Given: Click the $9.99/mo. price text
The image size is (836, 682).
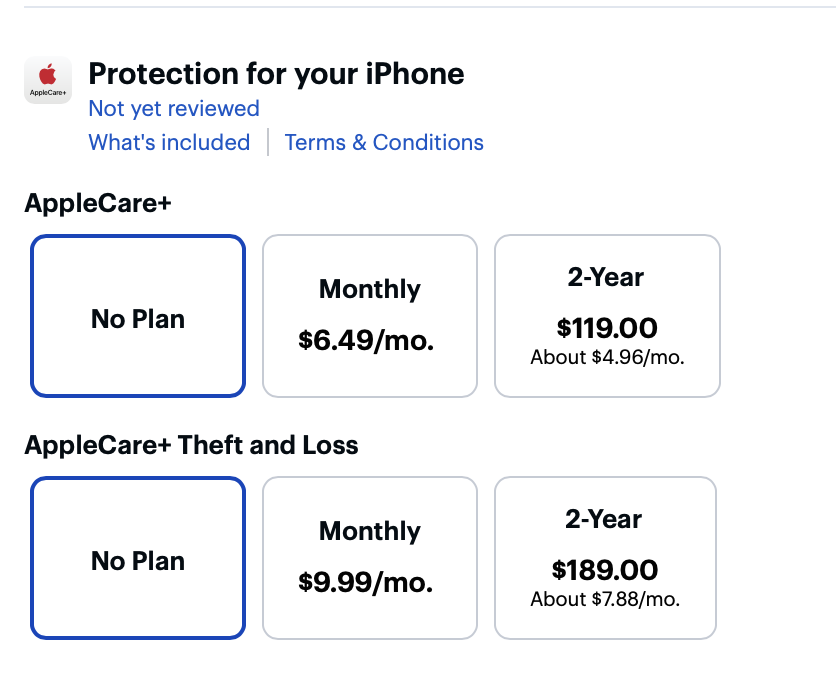Looking at the screenshot, I should (366, 582).
